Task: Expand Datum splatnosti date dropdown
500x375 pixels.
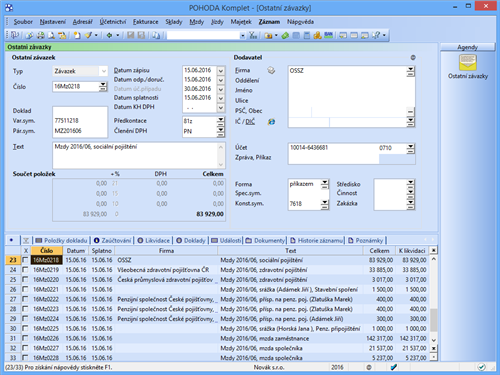Action: point(221,98)
